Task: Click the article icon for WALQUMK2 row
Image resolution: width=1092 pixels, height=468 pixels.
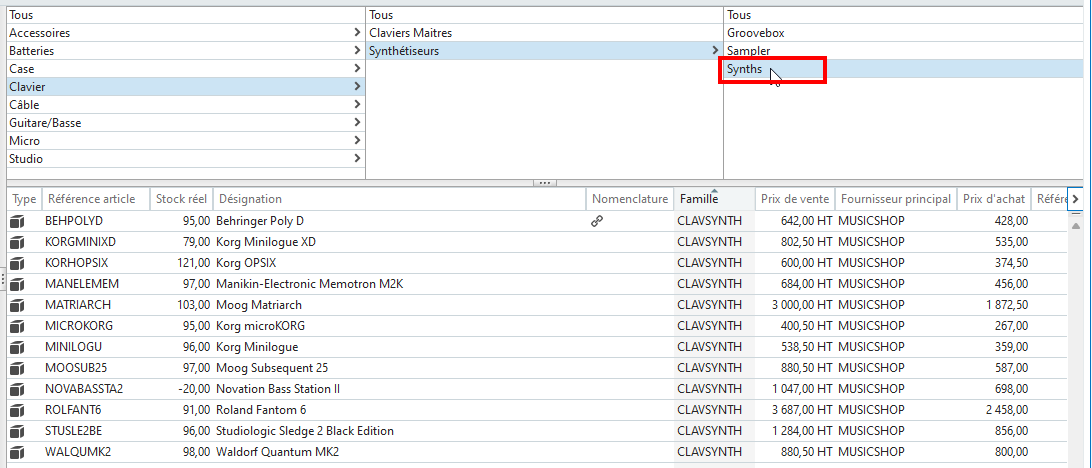Action: [17, 451]
